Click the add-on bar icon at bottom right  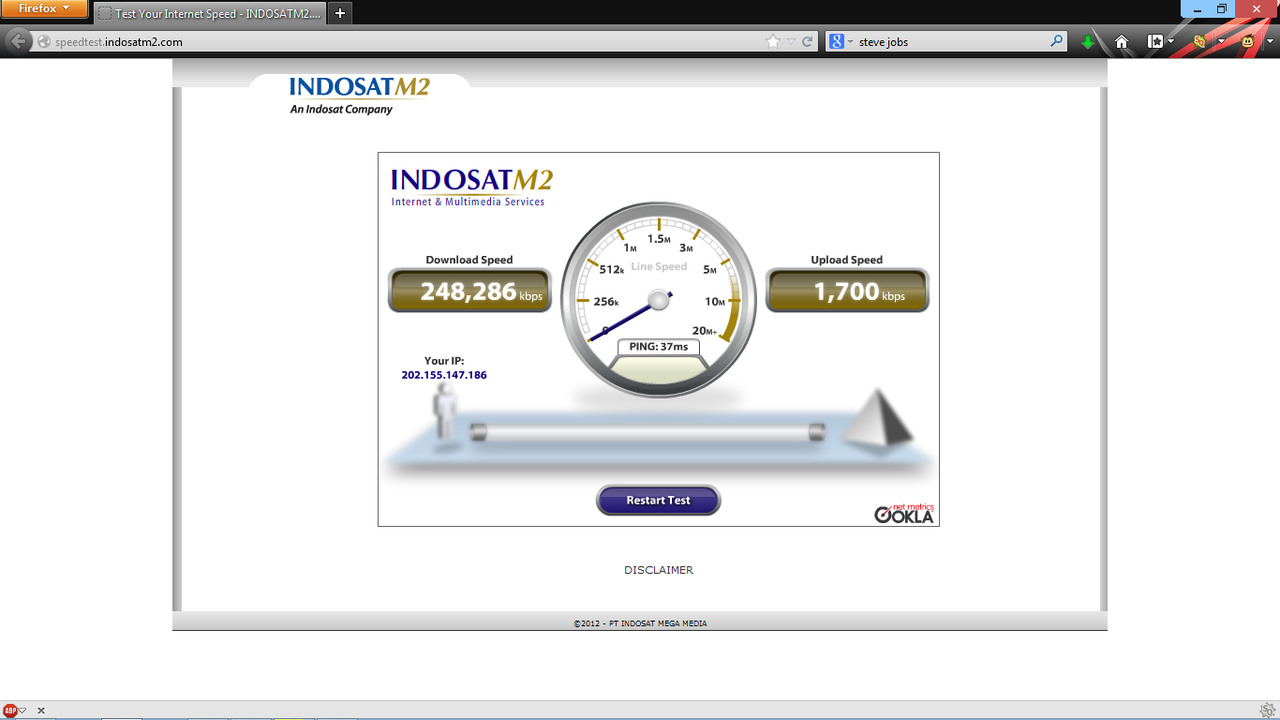tap(1267, 710)
